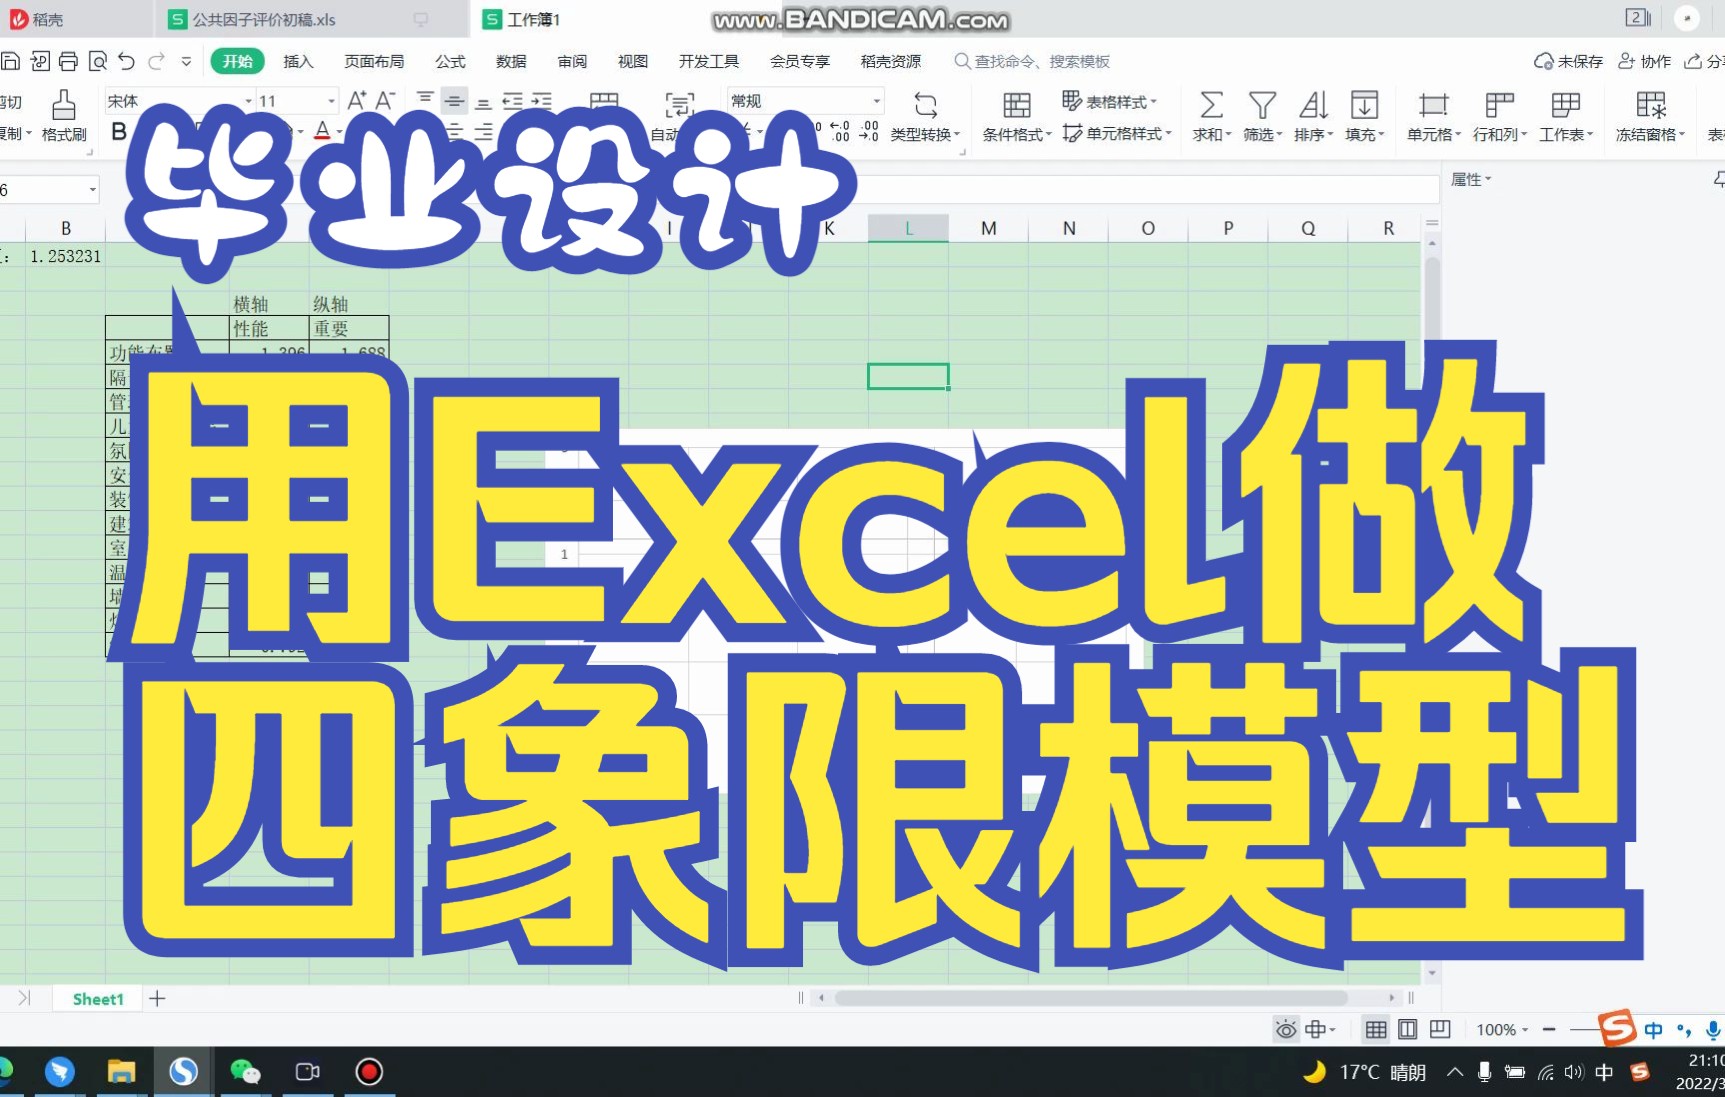Viewport: 1725px width, 1097px height.
Task: Toggle top vertical alignment
Action: [425, 100]
